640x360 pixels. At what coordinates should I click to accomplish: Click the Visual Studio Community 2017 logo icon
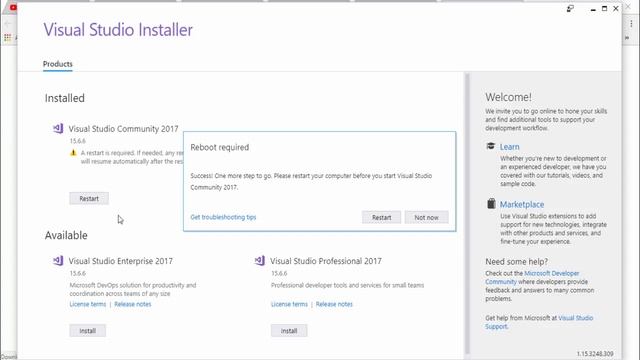[58, 129]
